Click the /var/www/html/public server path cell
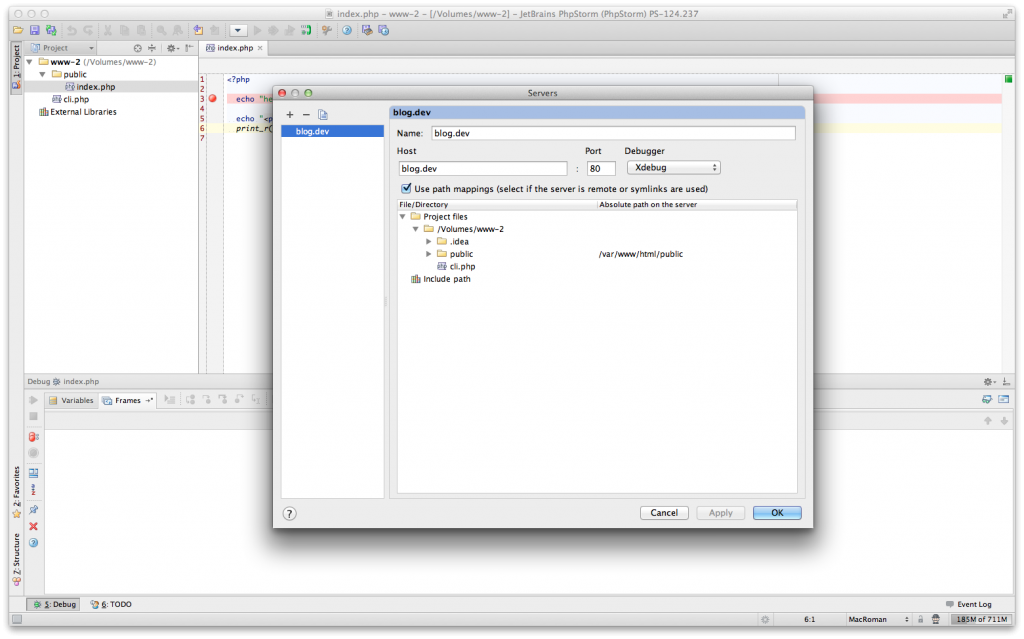The width and height of the screenshot is (1024, 639). 641,254
